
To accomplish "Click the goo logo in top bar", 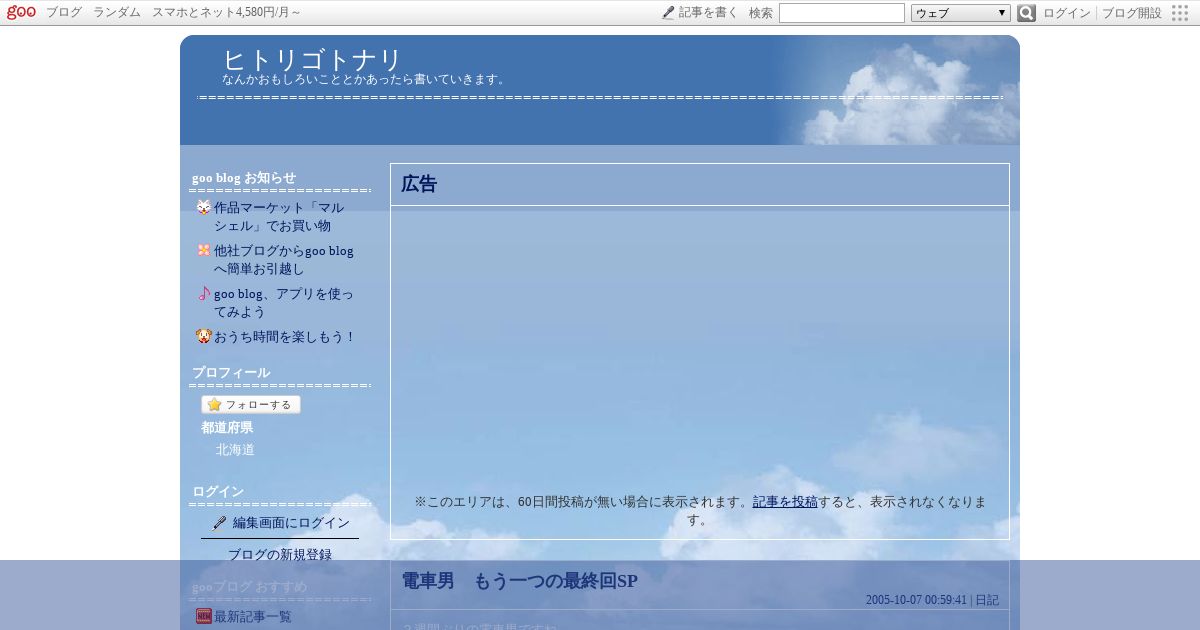I will coord(21,12).
